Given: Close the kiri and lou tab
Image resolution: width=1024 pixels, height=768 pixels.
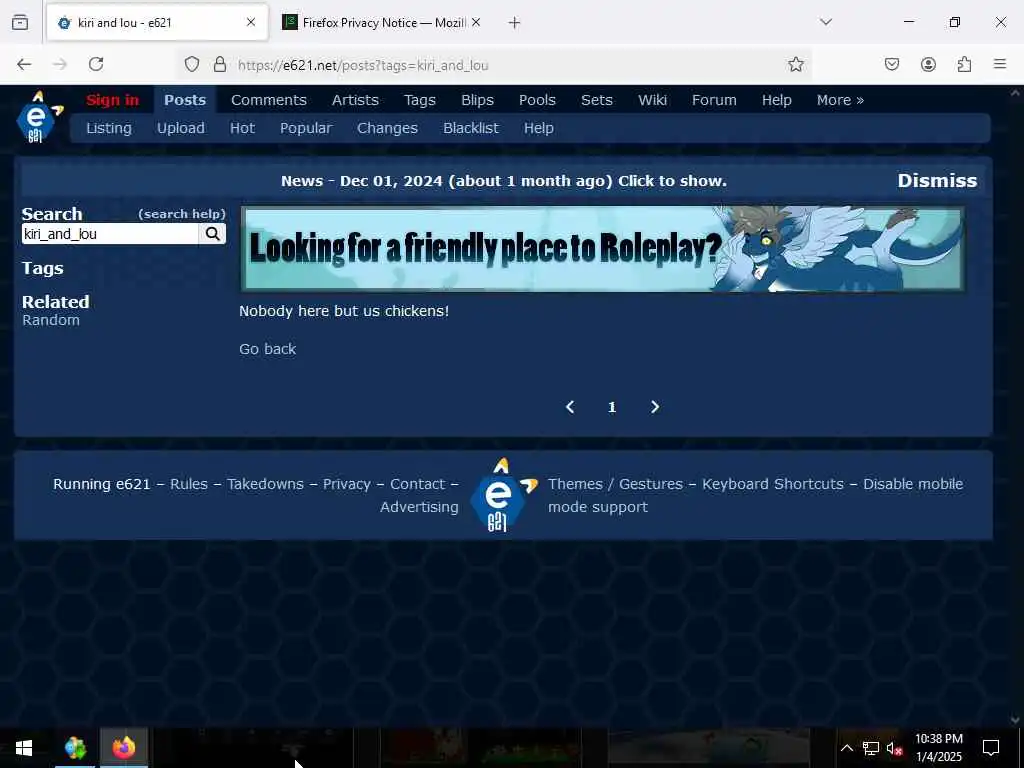Looking at the screenshot, I should [251, 22].
